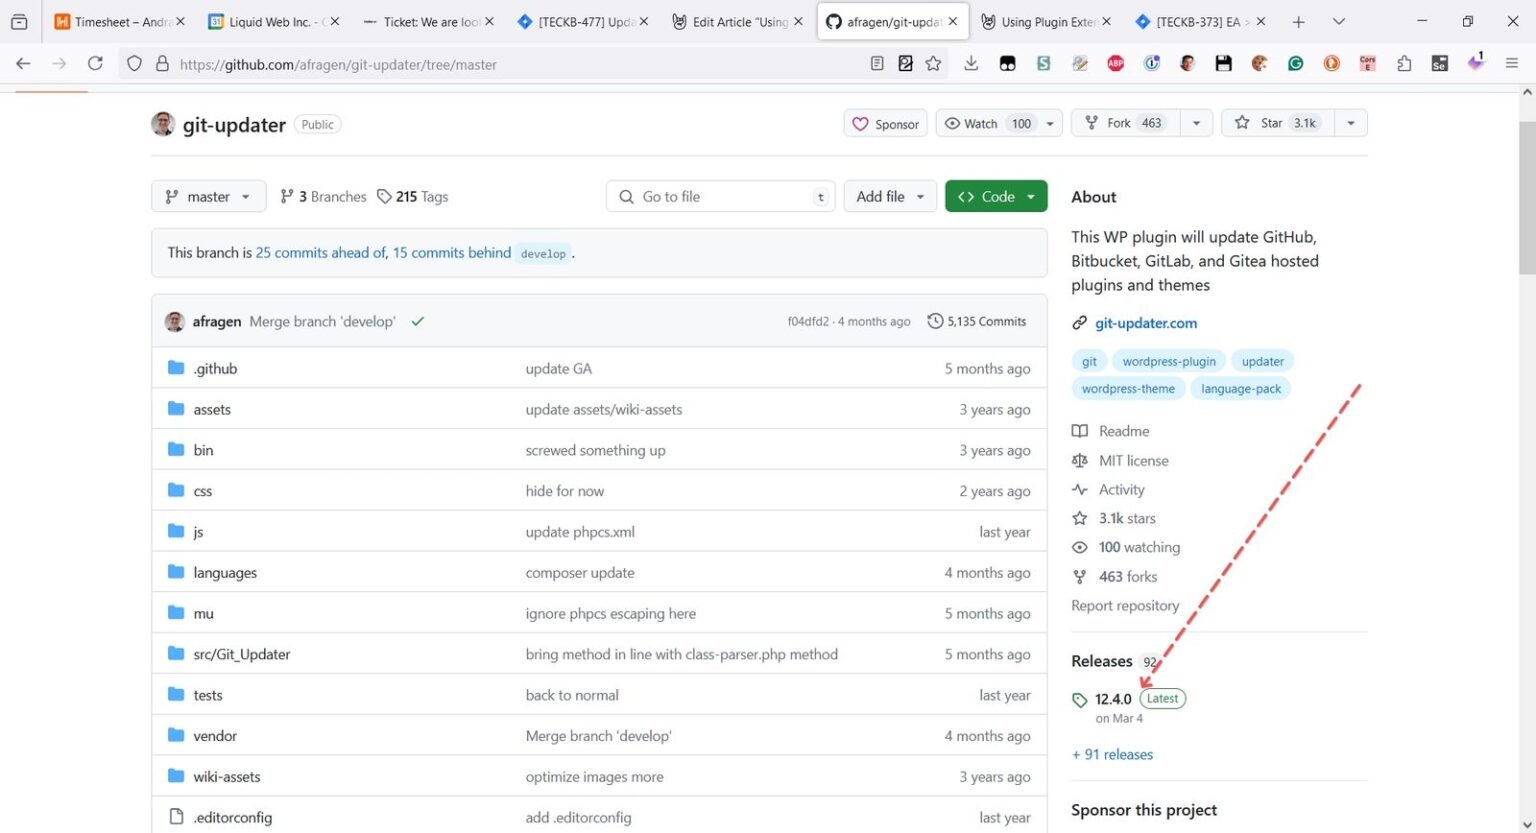This screenshot has width=1536, height=833.
Task: Bookmark this page with the star
Action: (x=932, y=62)
